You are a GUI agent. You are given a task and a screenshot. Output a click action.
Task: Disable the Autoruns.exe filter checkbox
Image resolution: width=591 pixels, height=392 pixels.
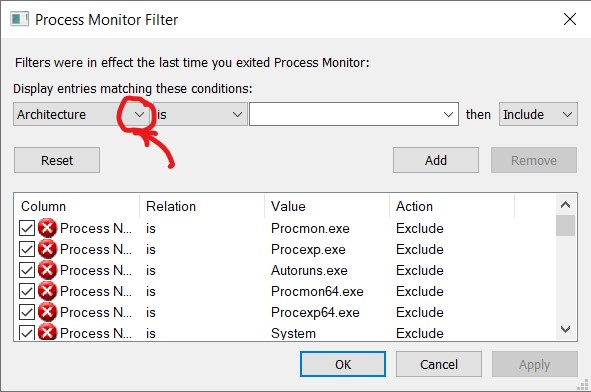(27, 270)
